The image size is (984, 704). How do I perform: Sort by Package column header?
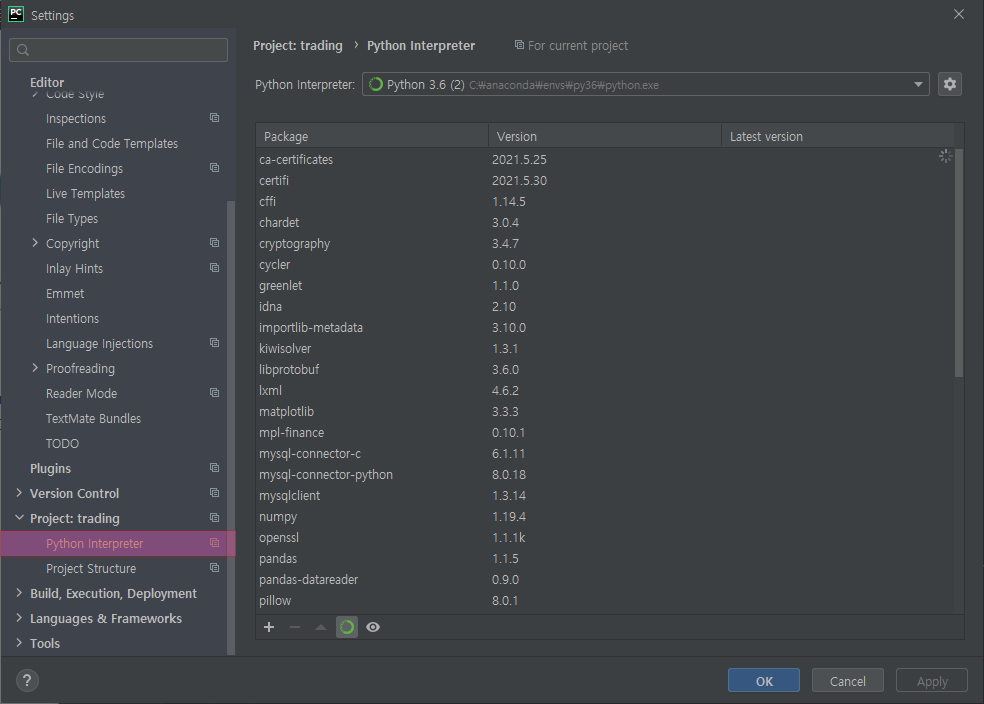point(372,136)
